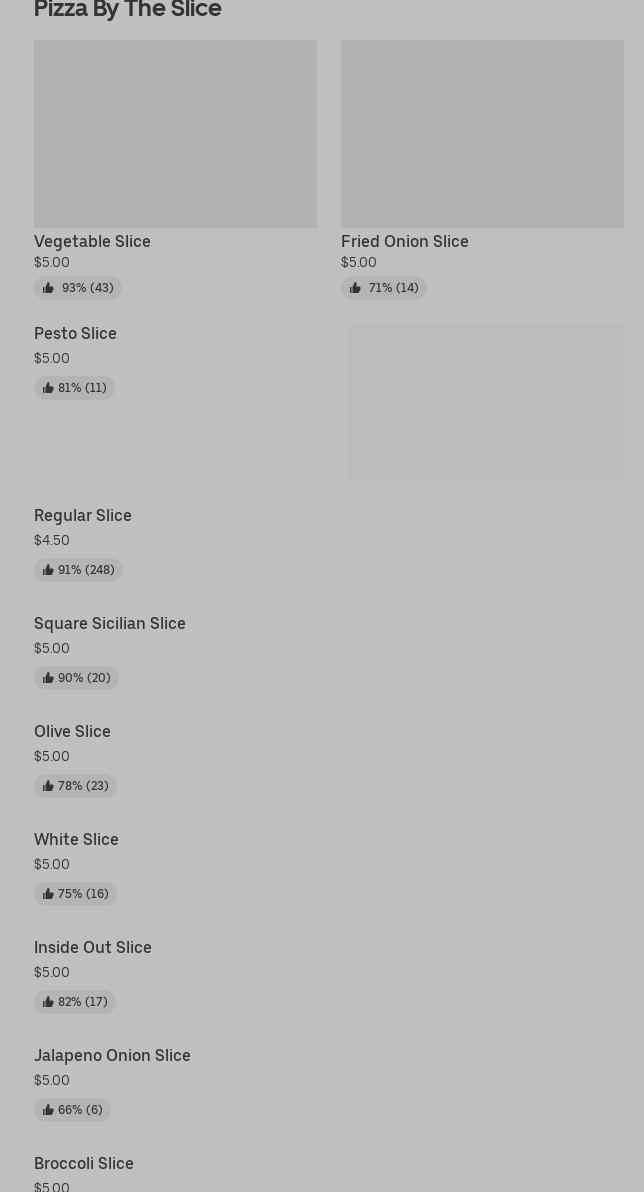Viewport: 644px width, 1192px height.
Task: Click thumbs-up icon under Regular Slice
Action: pyautogui.click(x=48, y=570)
